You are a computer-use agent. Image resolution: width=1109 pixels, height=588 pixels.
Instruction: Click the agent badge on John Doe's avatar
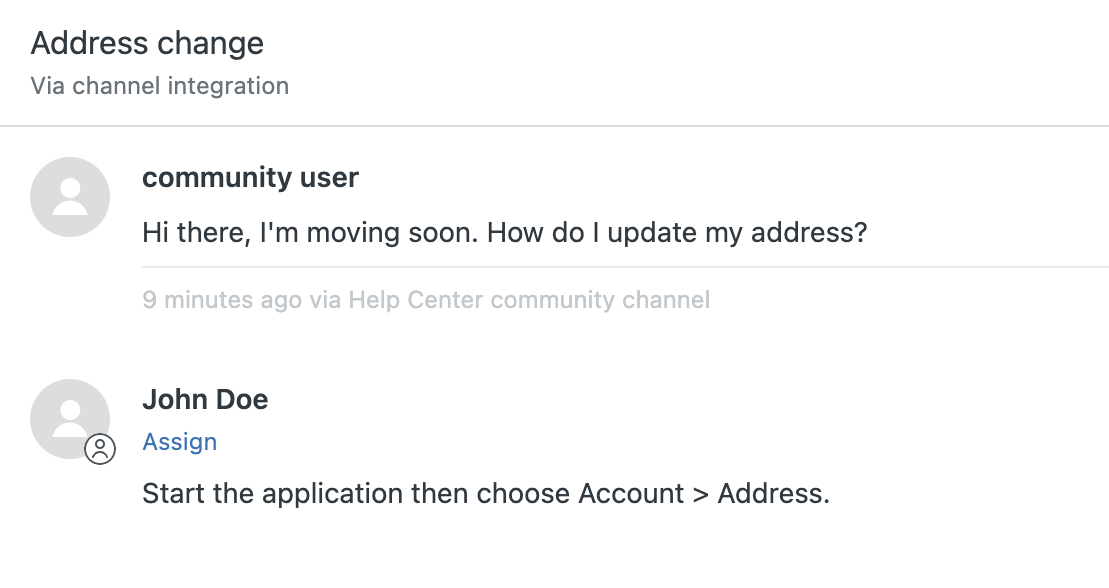100,449
